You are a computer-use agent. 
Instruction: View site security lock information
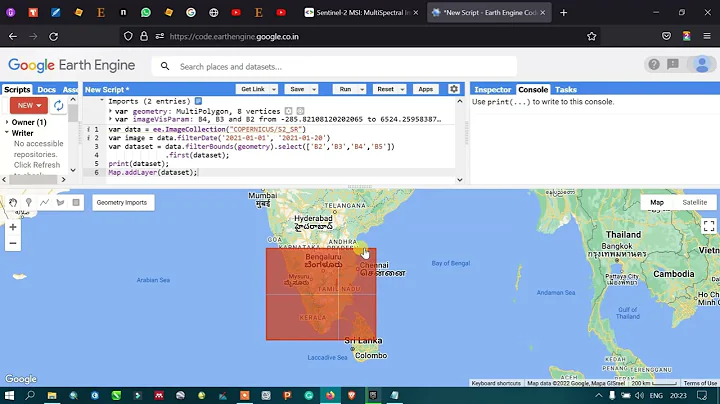click(144, 36)
